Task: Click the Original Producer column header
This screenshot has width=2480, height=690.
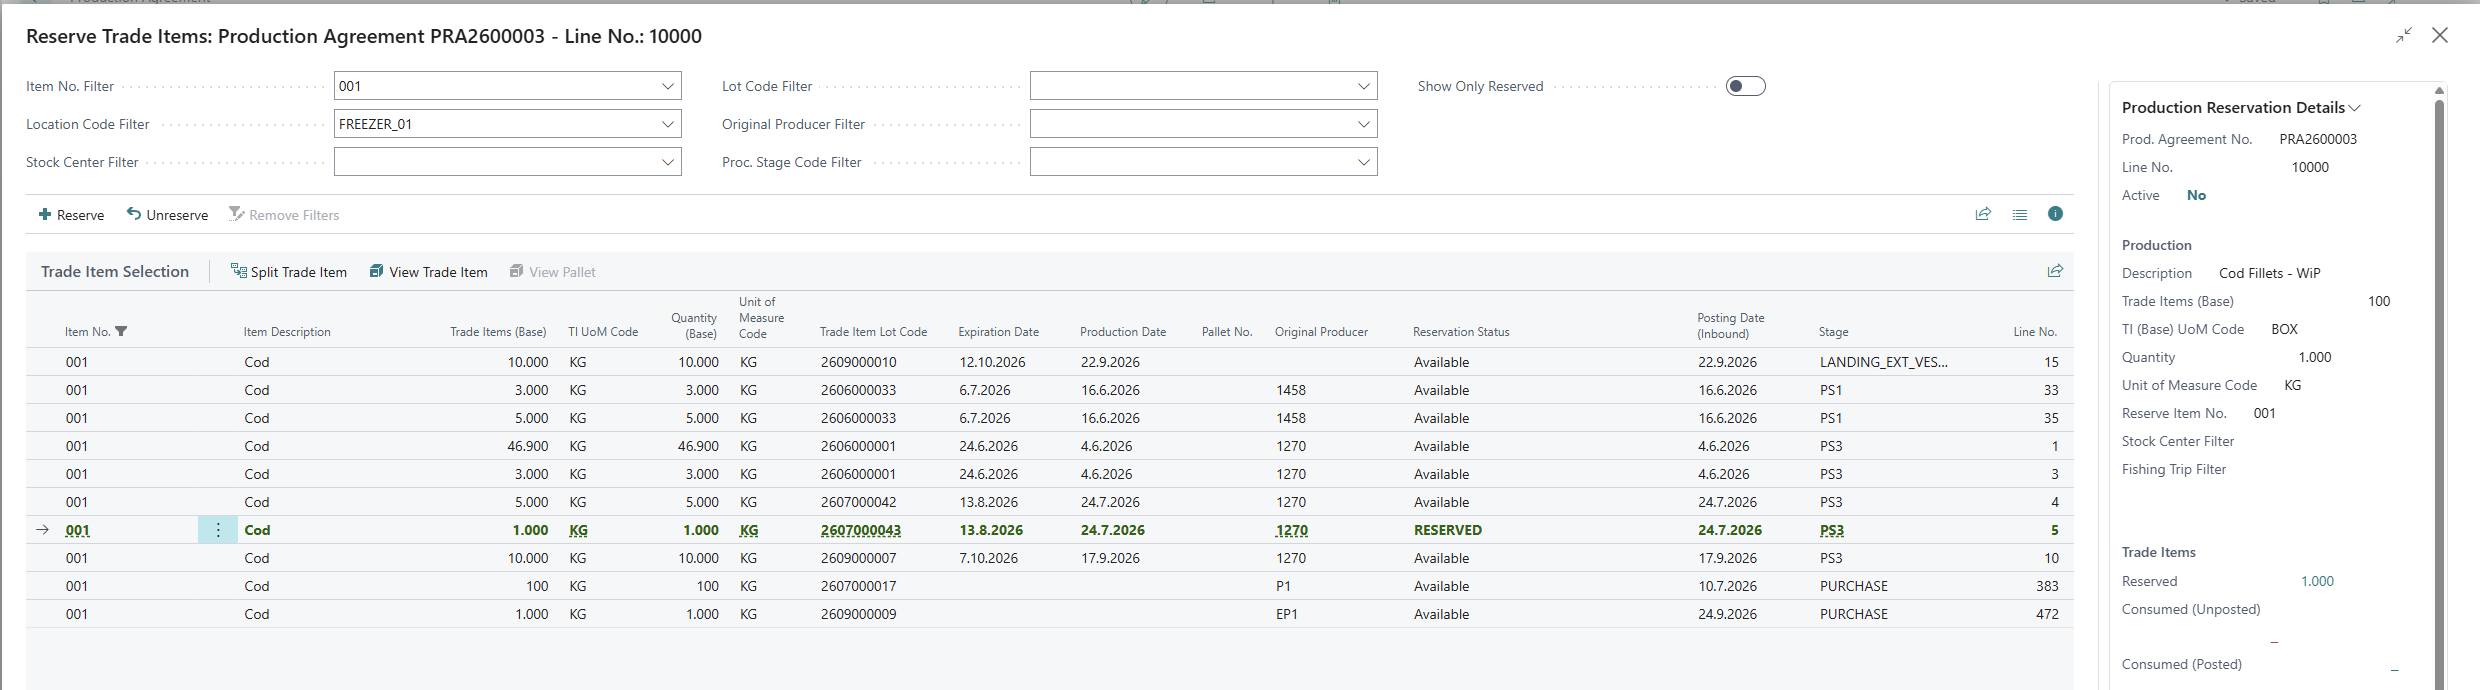Action: 1321,332
